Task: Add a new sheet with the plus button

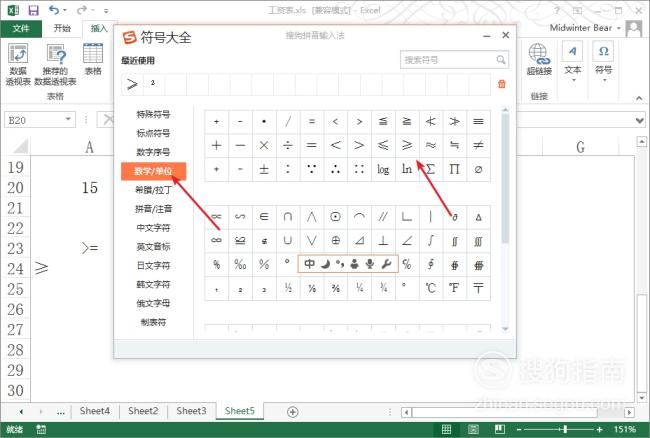Action: [x=293, y=412]
